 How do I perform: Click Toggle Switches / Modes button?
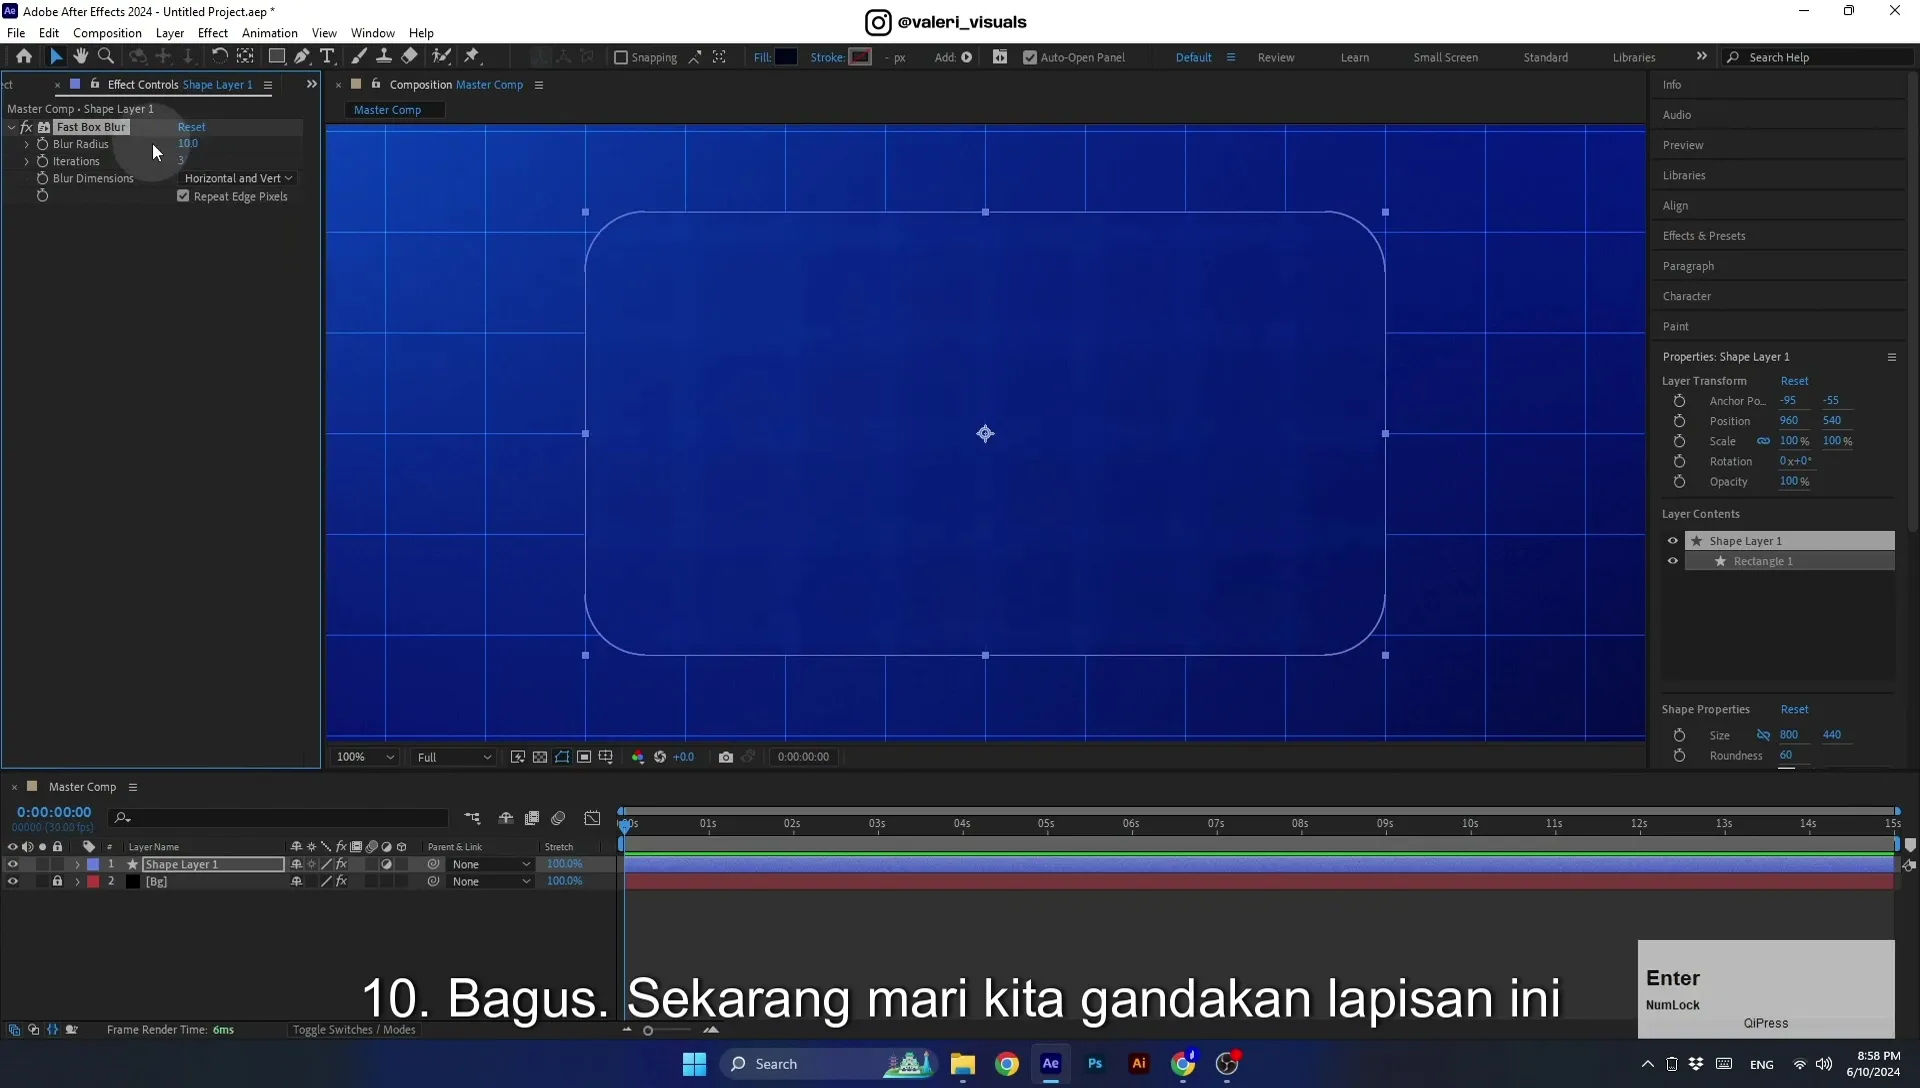tap(354, 1030)
